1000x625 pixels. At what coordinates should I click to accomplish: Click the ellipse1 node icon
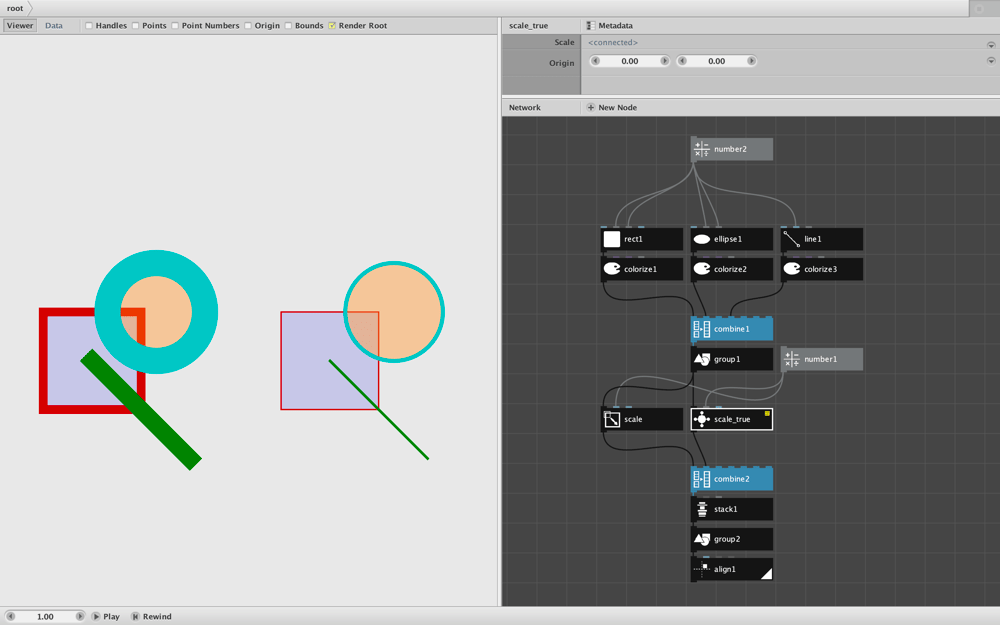pyautogui.click(x=702, y=239)
